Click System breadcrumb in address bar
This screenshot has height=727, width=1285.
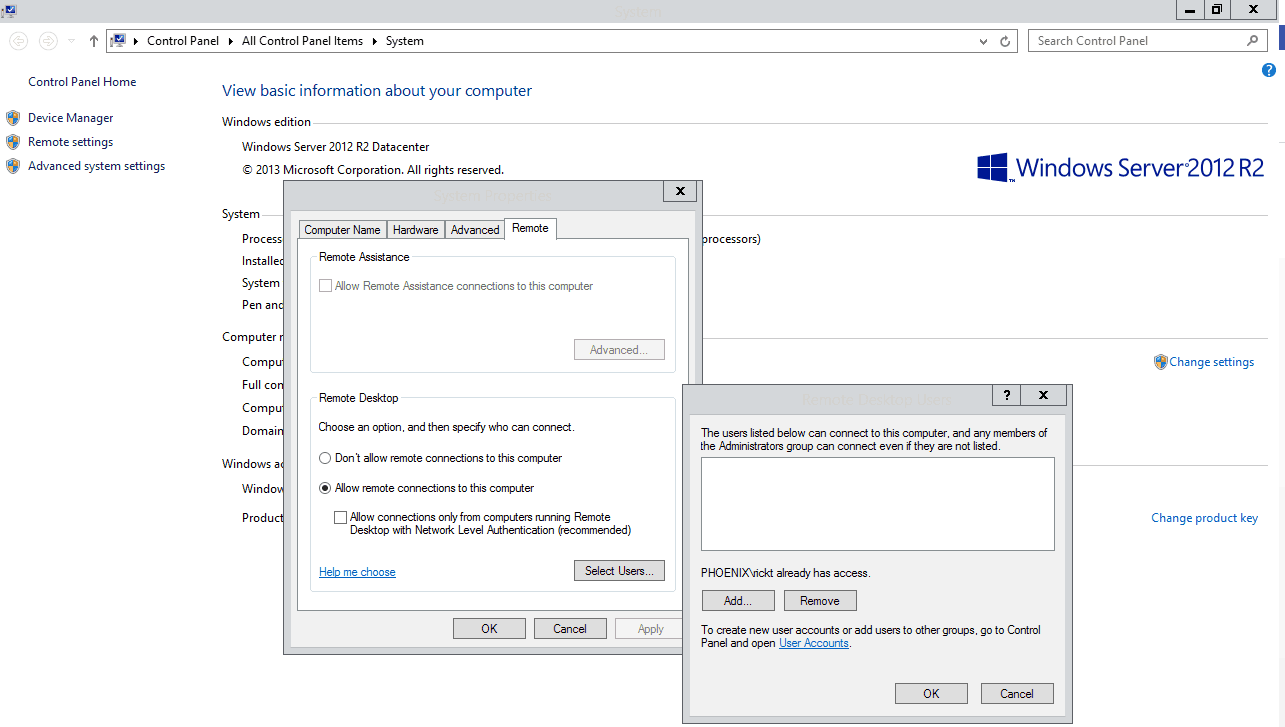(x=405, y=41)
